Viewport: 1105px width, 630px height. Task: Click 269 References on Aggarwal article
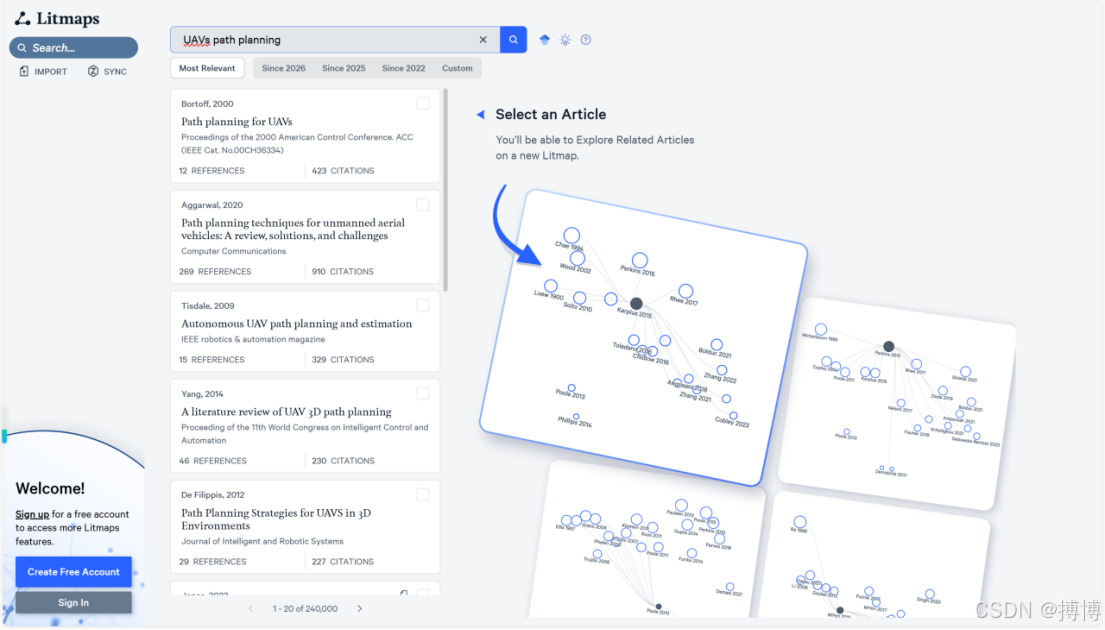coord(215,271)
